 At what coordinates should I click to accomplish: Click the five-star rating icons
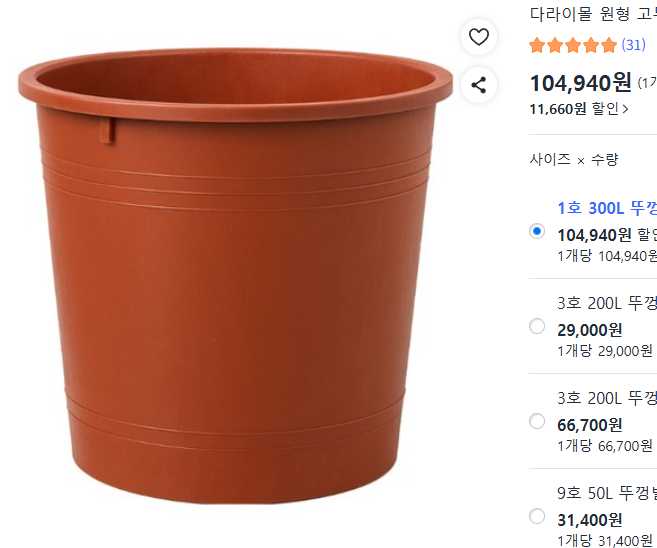[573, 45]
